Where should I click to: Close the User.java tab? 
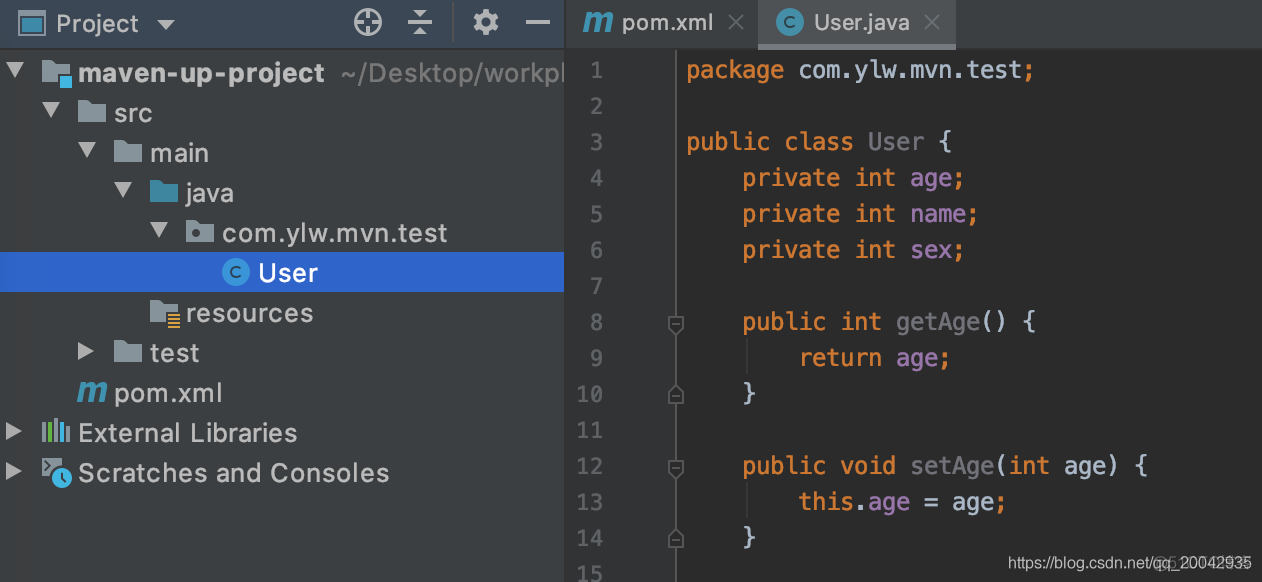point(932,23)
